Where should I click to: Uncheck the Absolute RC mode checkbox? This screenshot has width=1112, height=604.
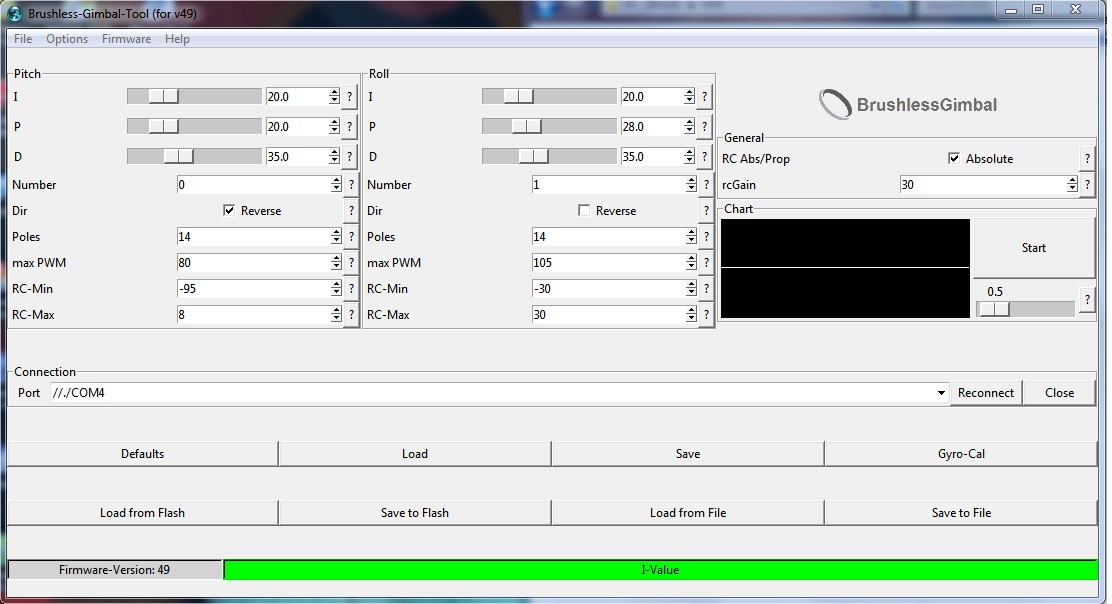[954, 159]
